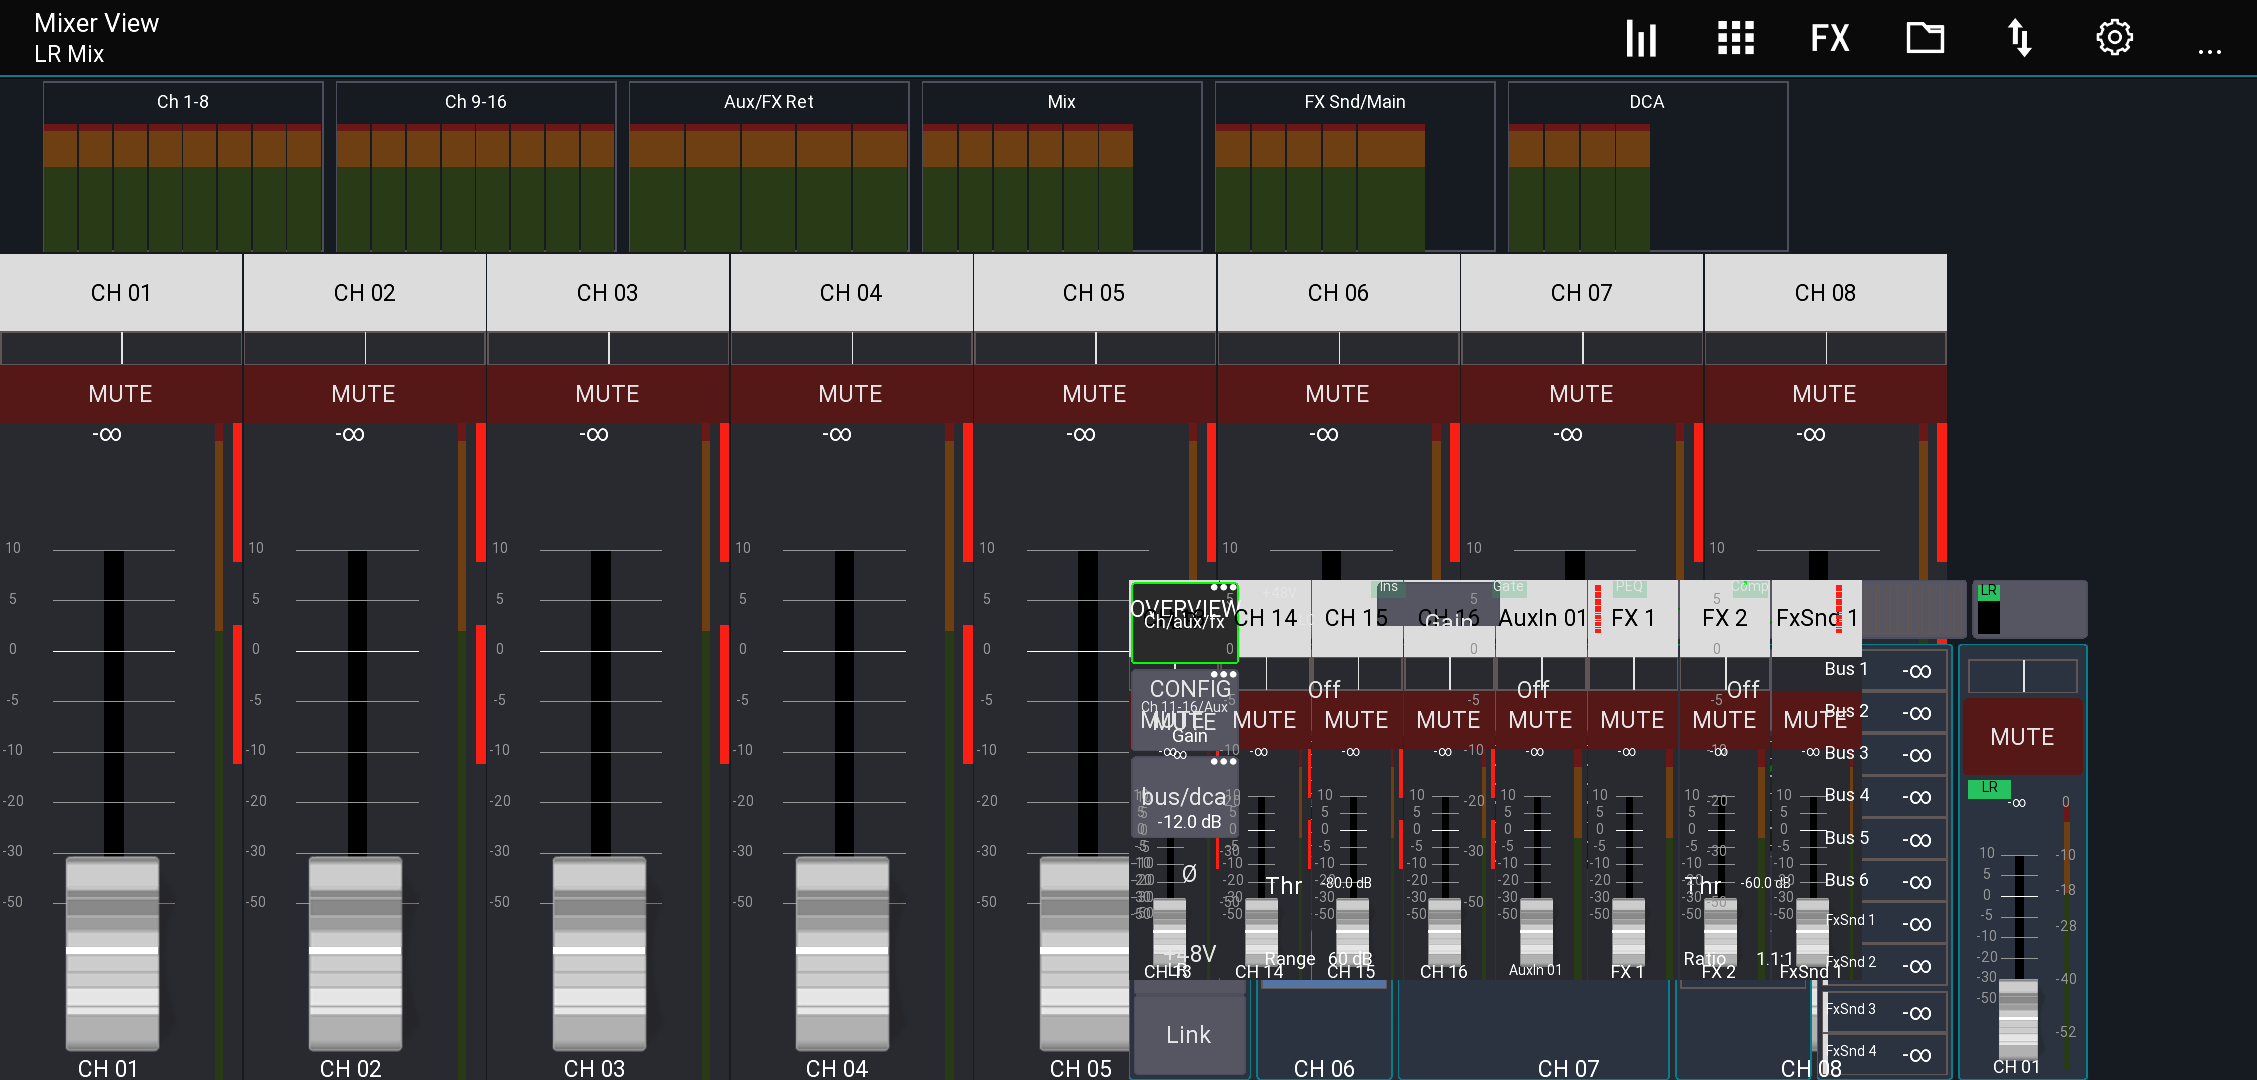Open the settings gear icon
This screenshot has width=2257, height=1080.
coord(2114,38)
